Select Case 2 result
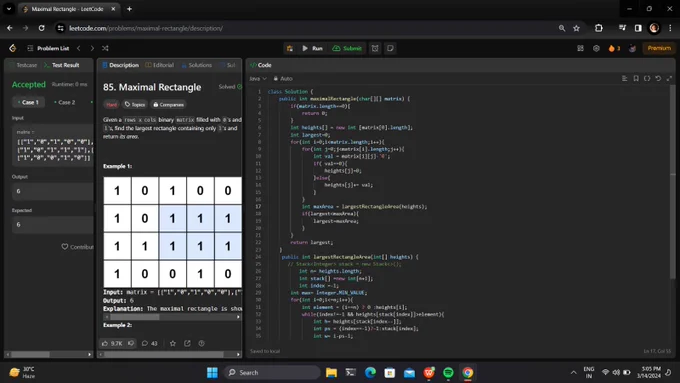This screenshot has width=680, height=383. [x=65, y=102]
